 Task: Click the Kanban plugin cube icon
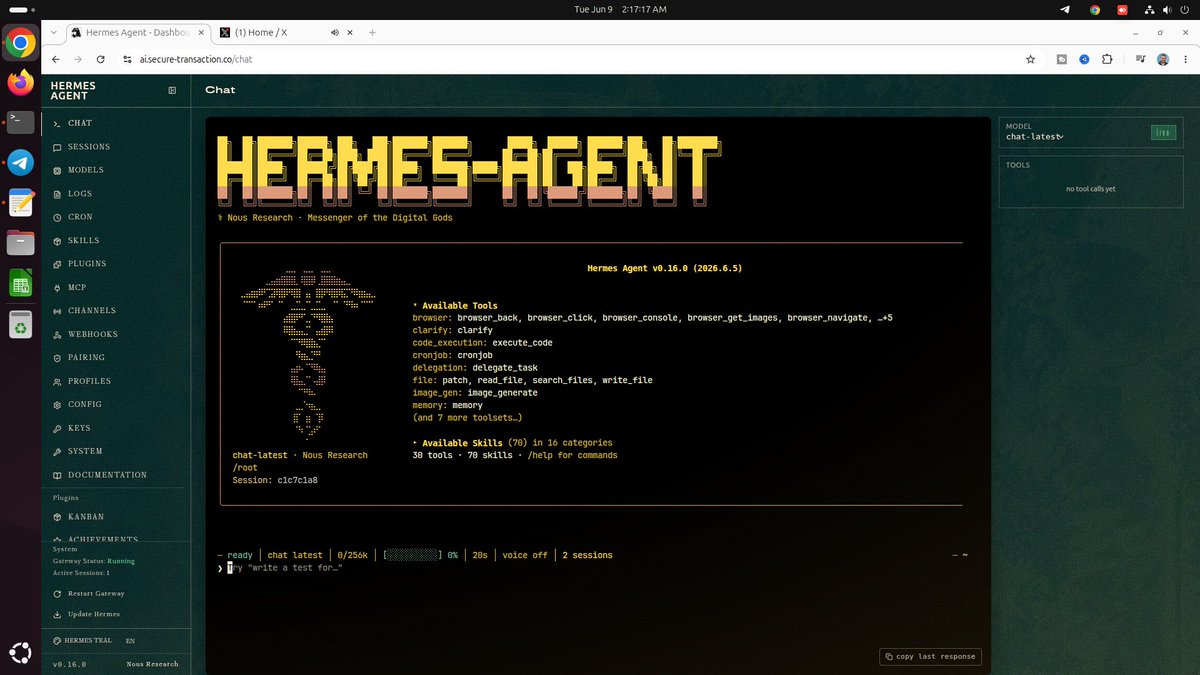point(57,517)
